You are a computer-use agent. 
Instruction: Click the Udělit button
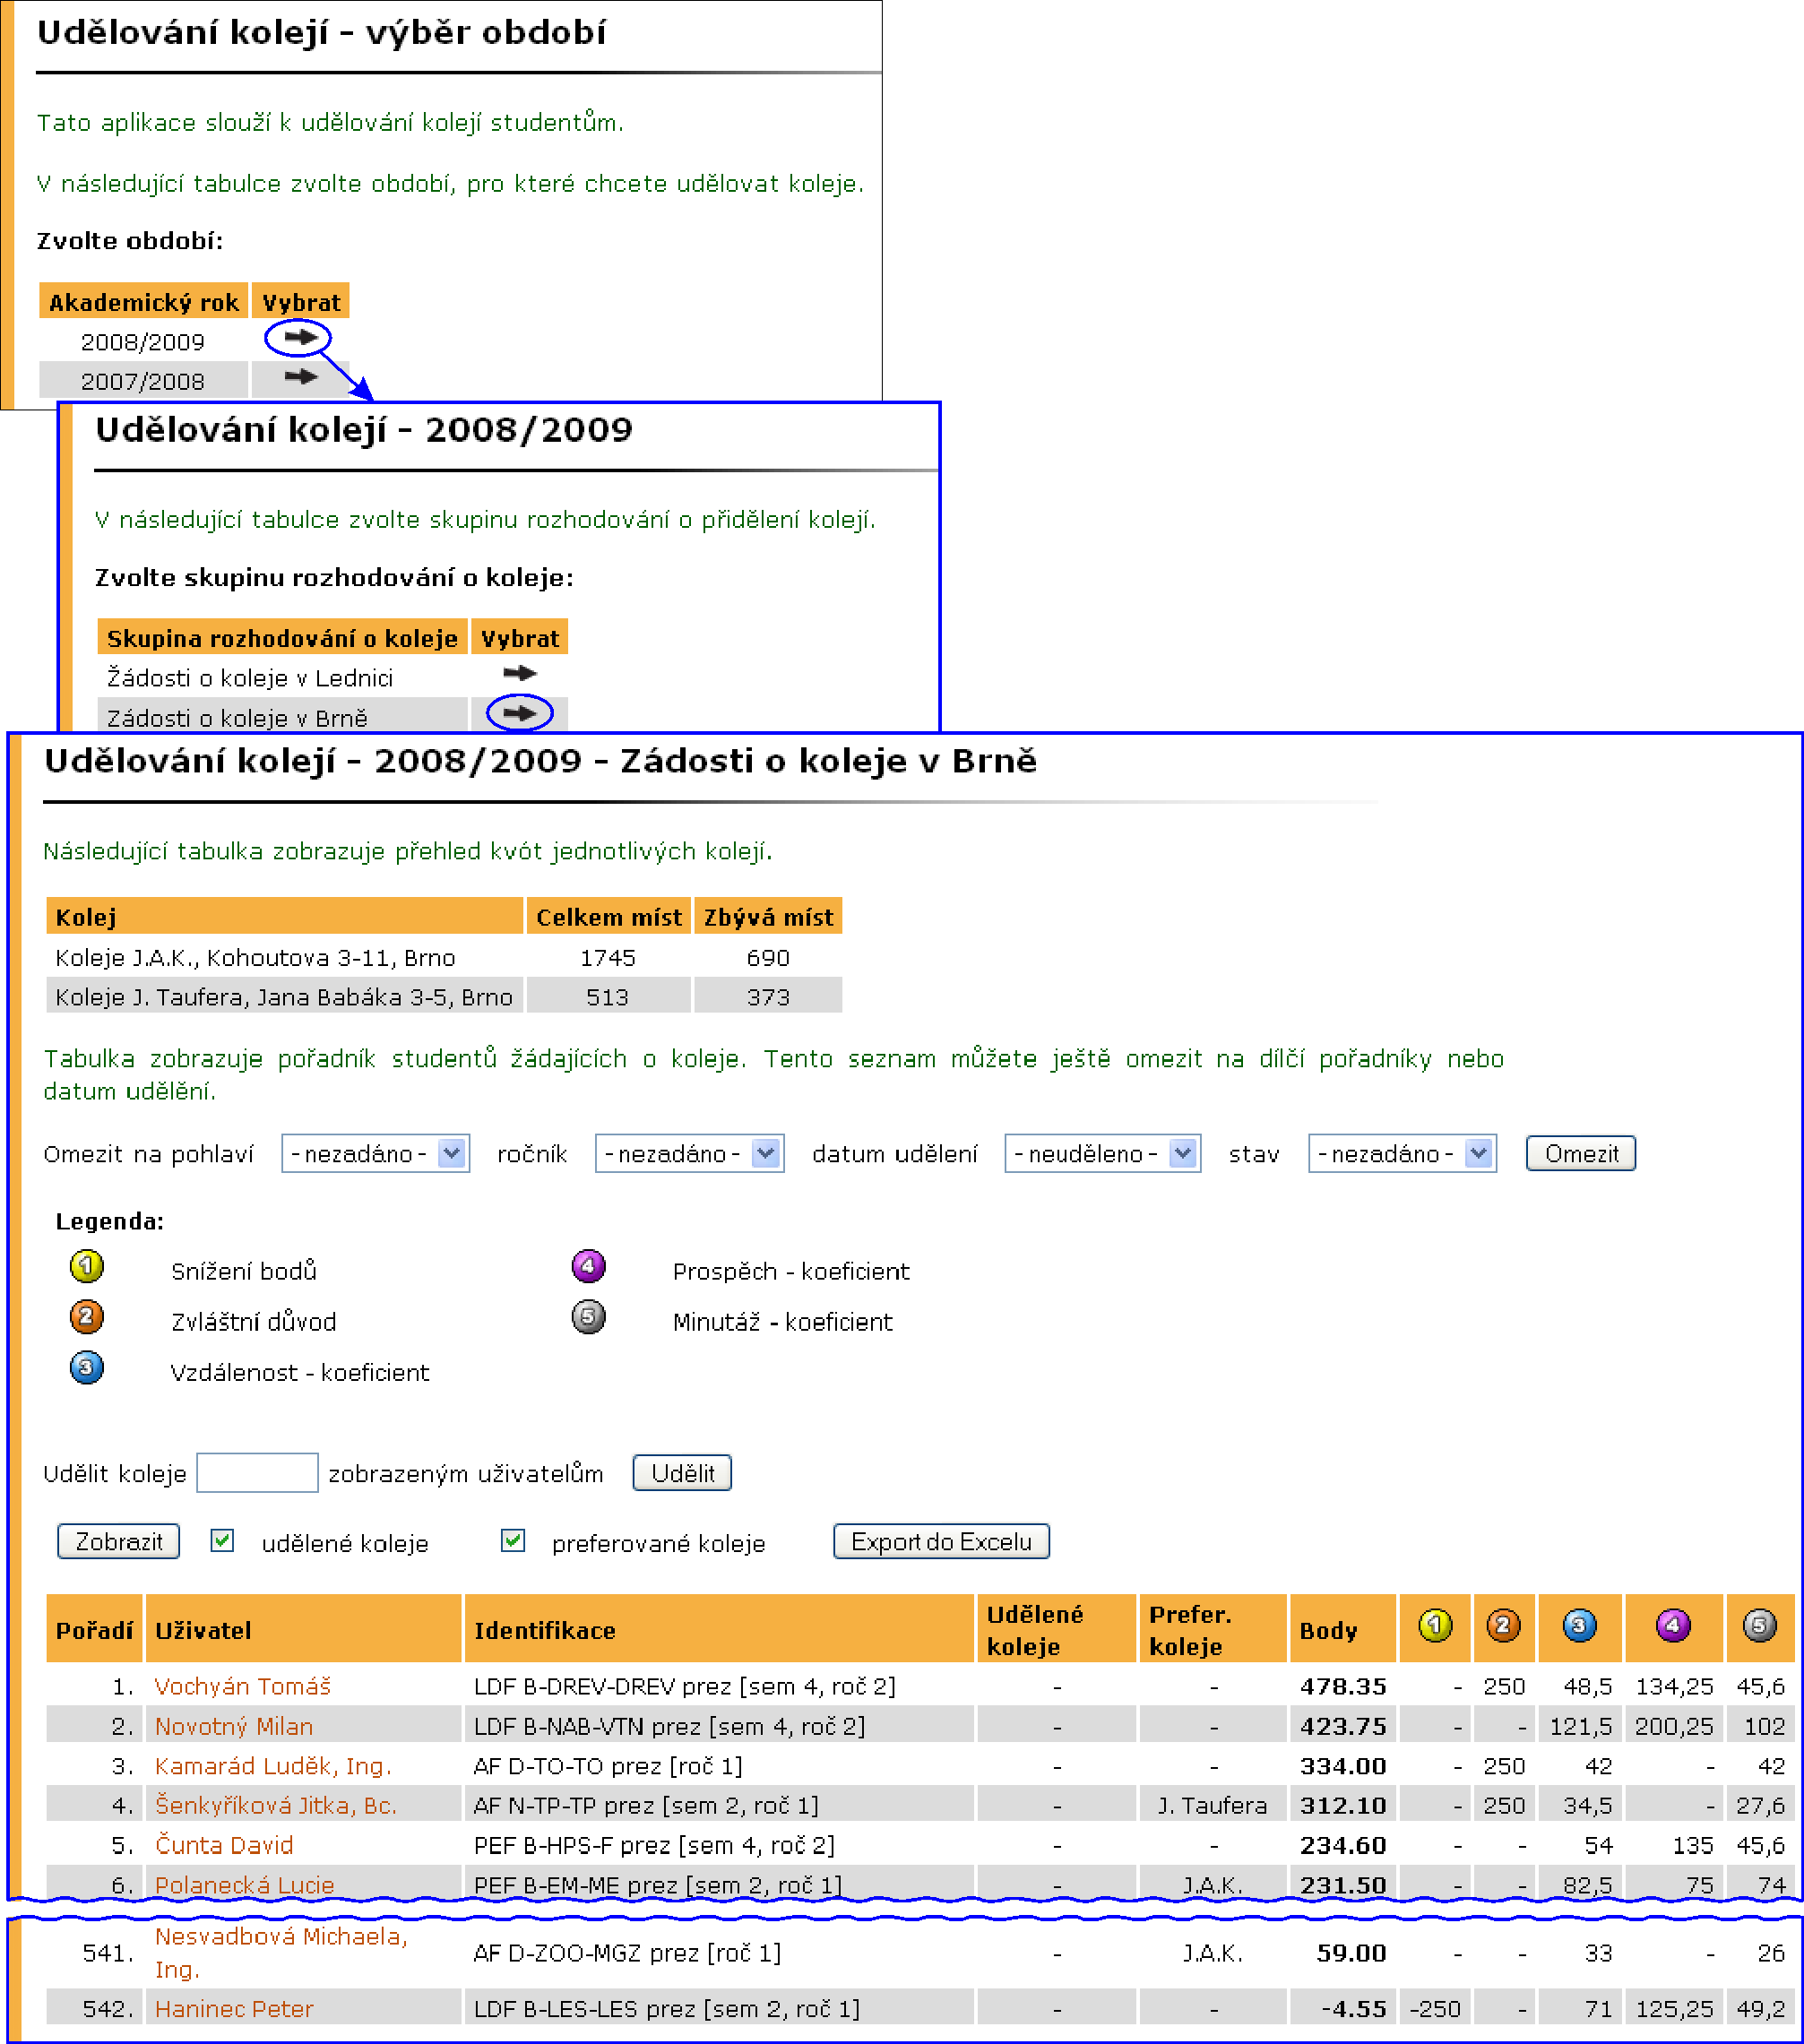pyautogui.click(x=682, y=1472)
